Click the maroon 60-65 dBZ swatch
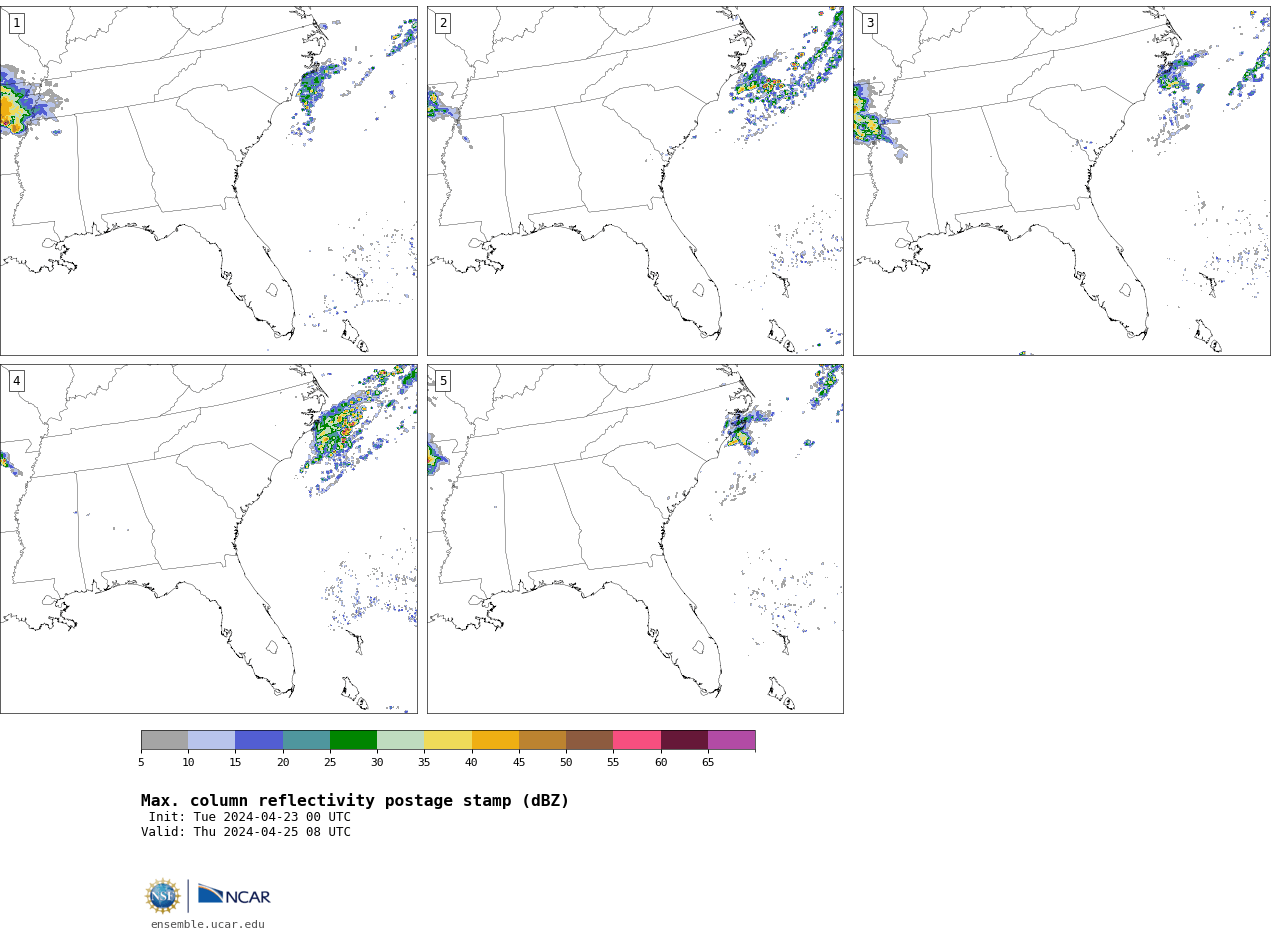Image resolution: width=1280 pixels, height=936 pixels. [x=684, y=740]
